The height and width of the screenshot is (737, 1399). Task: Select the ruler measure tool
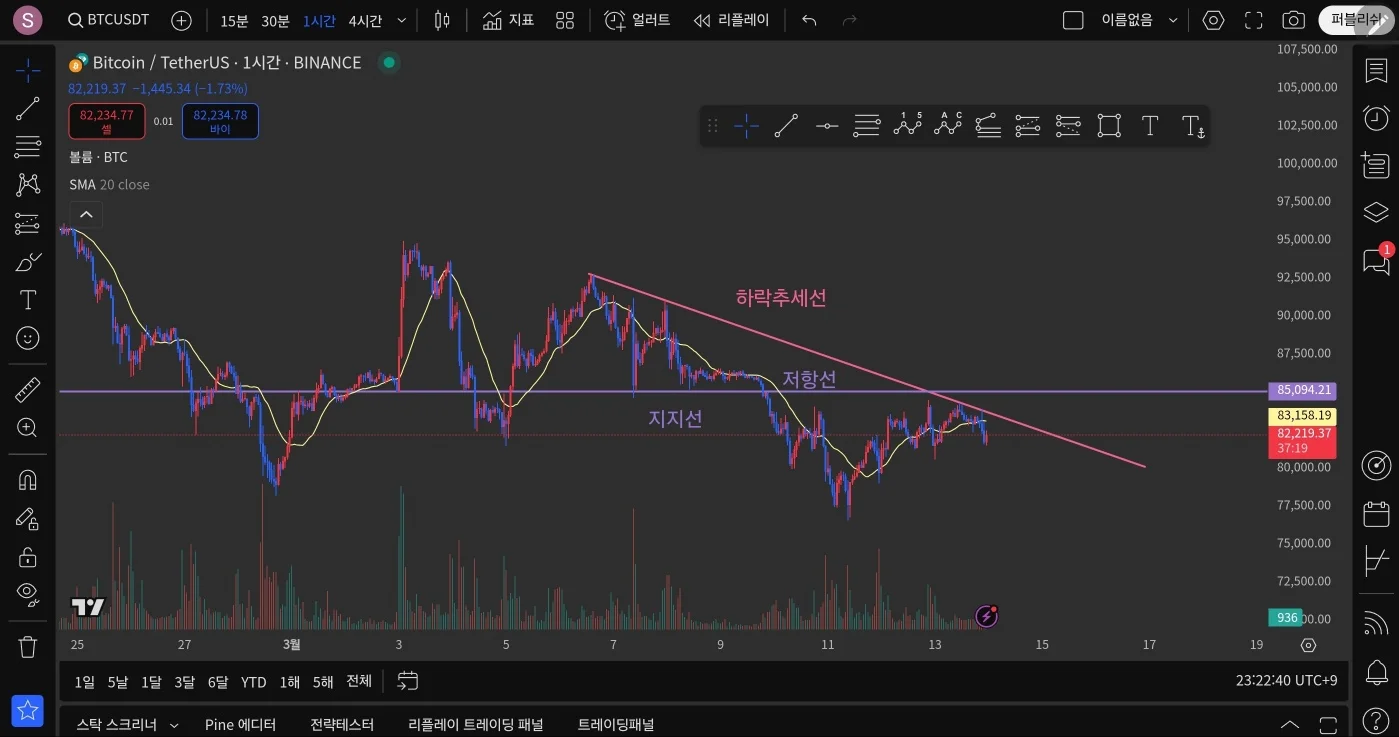[x=28, y=390]
